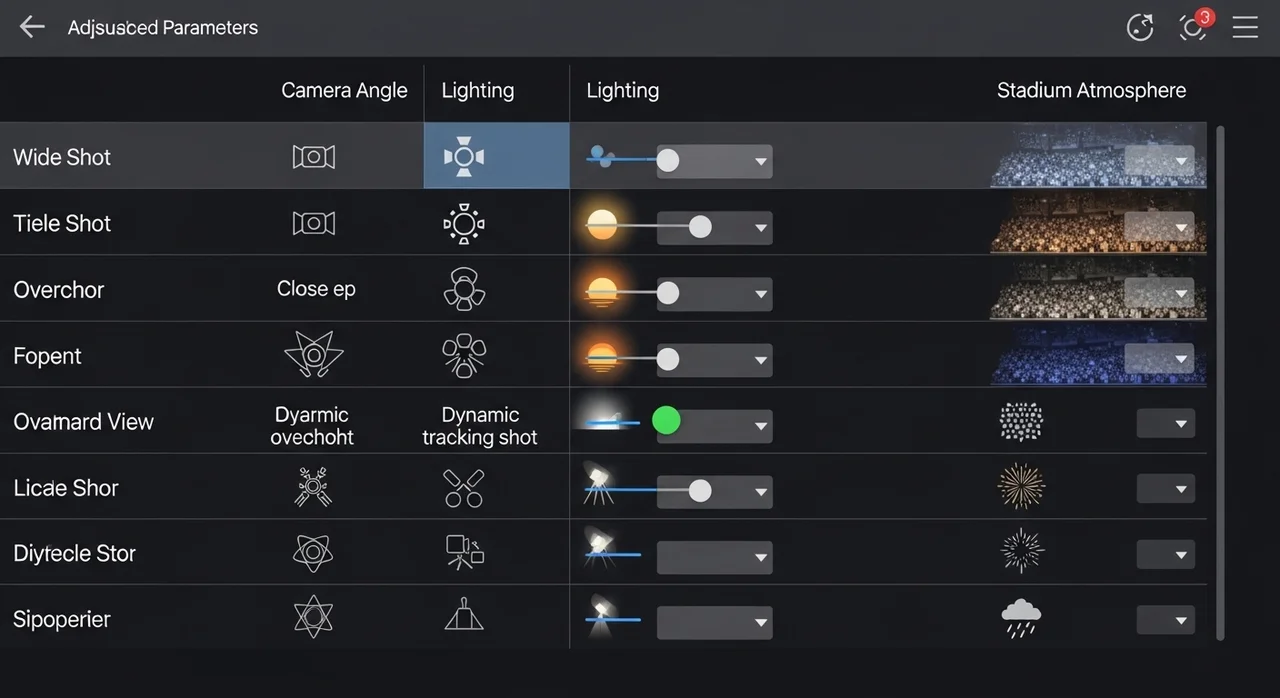The width and height of the screenshot is (1280, 698).
Task: Open the notifications icon with red badge
Action: coord(1193,27)
